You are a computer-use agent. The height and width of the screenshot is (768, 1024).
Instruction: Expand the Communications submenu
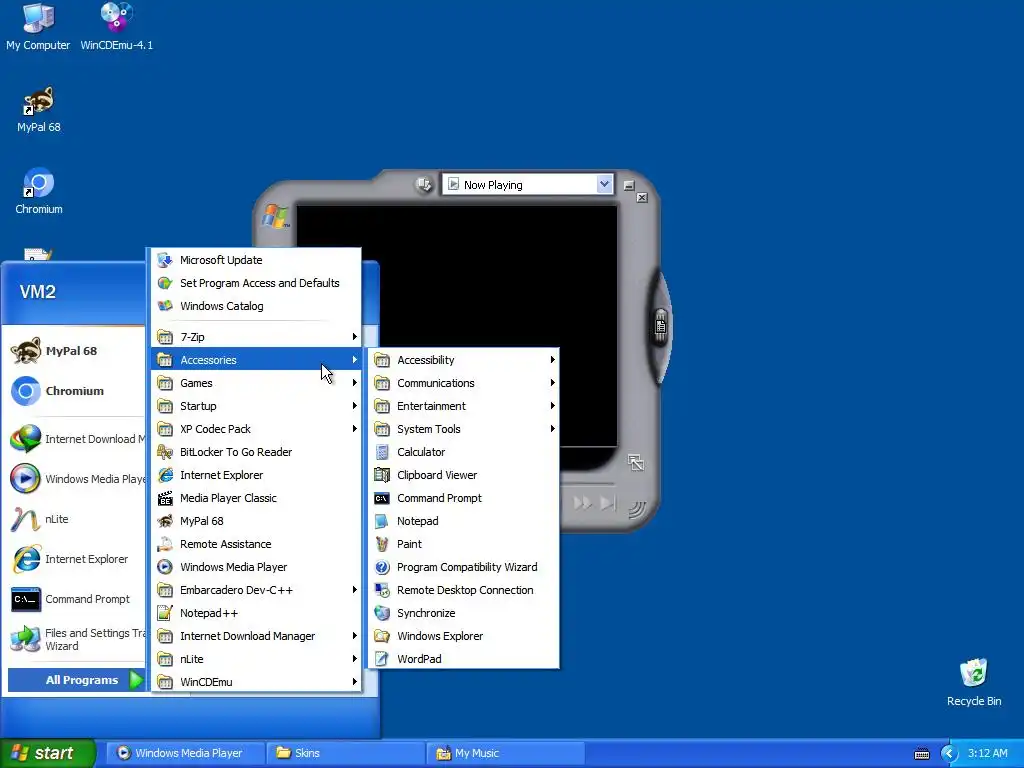(464, 383)
